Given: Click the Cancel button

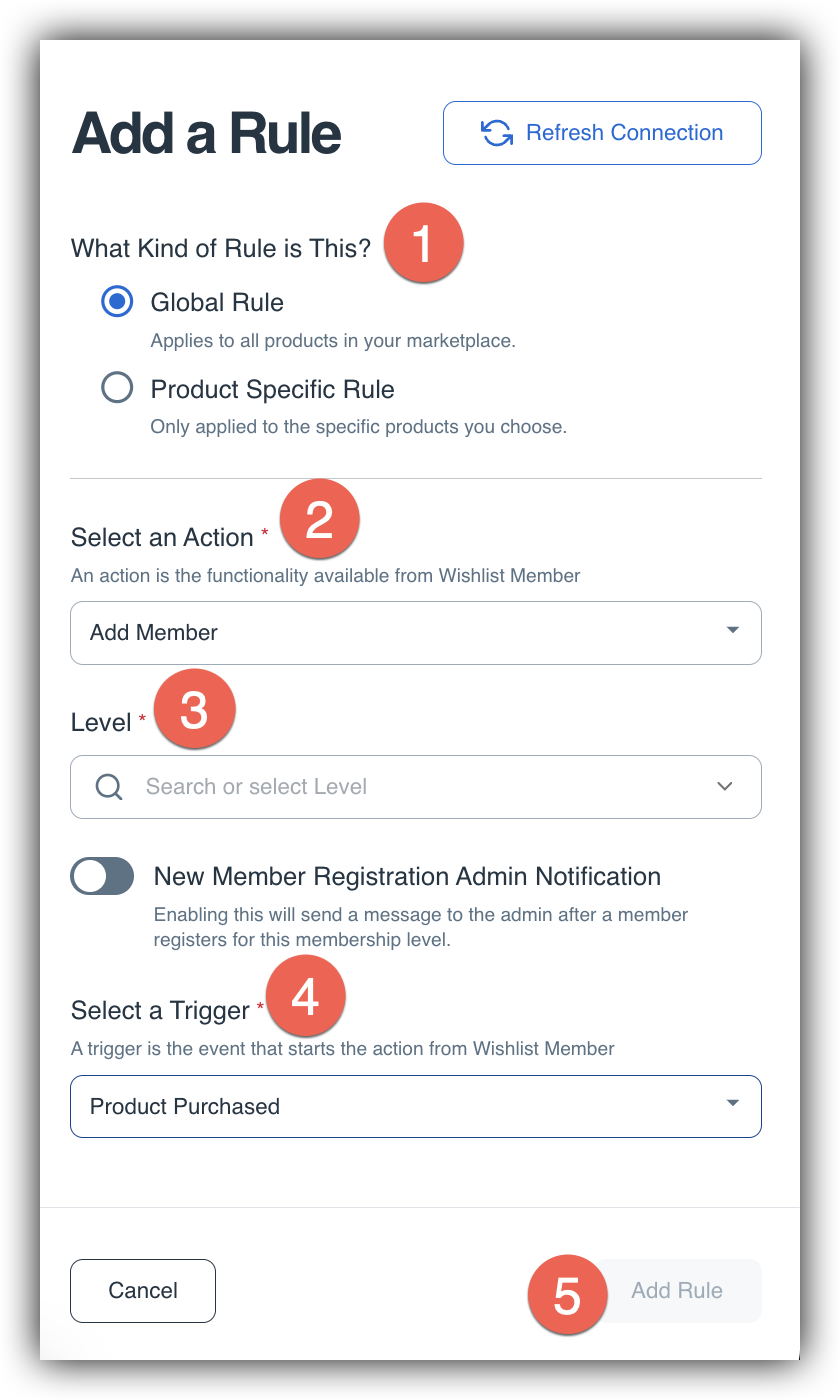Looking at the screenshot, I should click(143, 1291).
